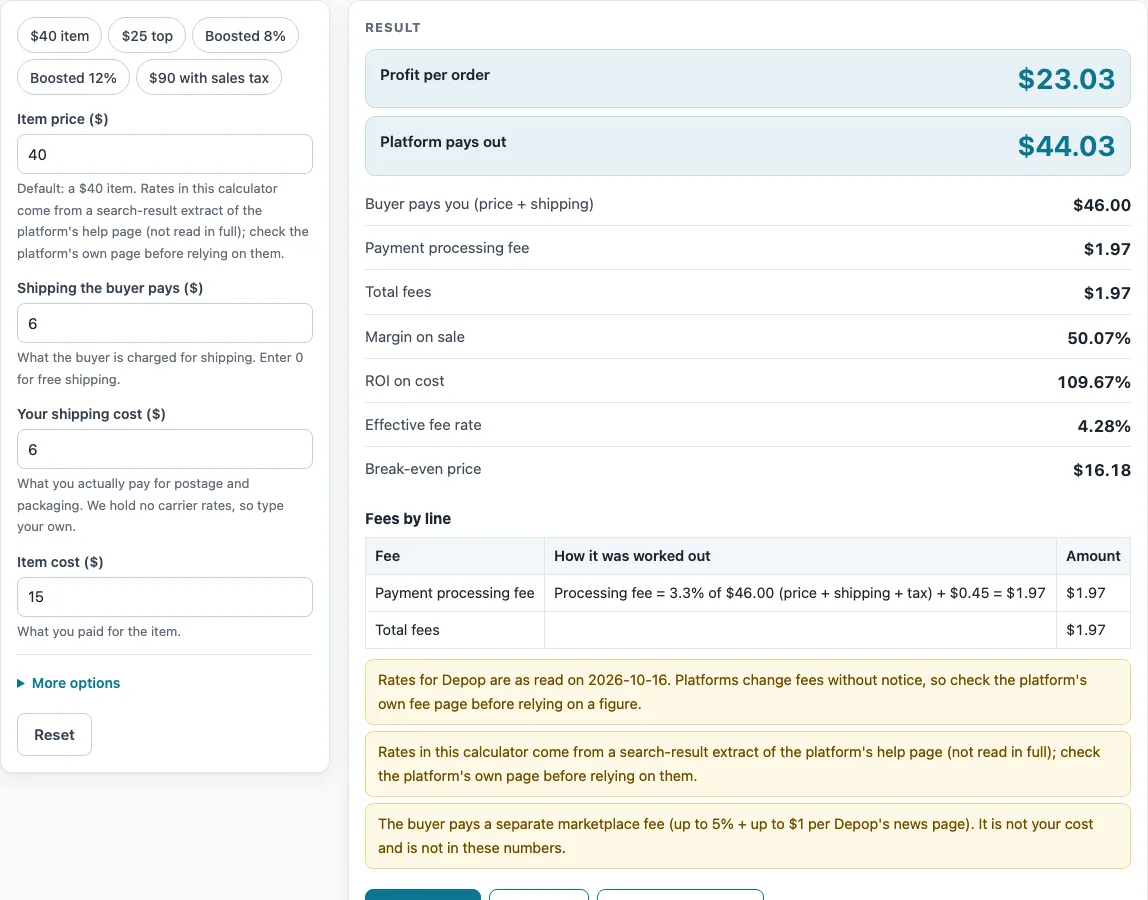Click the Item cost ($) label
This screenshot has height=900, width=1148.
click(x=60, y=562)
